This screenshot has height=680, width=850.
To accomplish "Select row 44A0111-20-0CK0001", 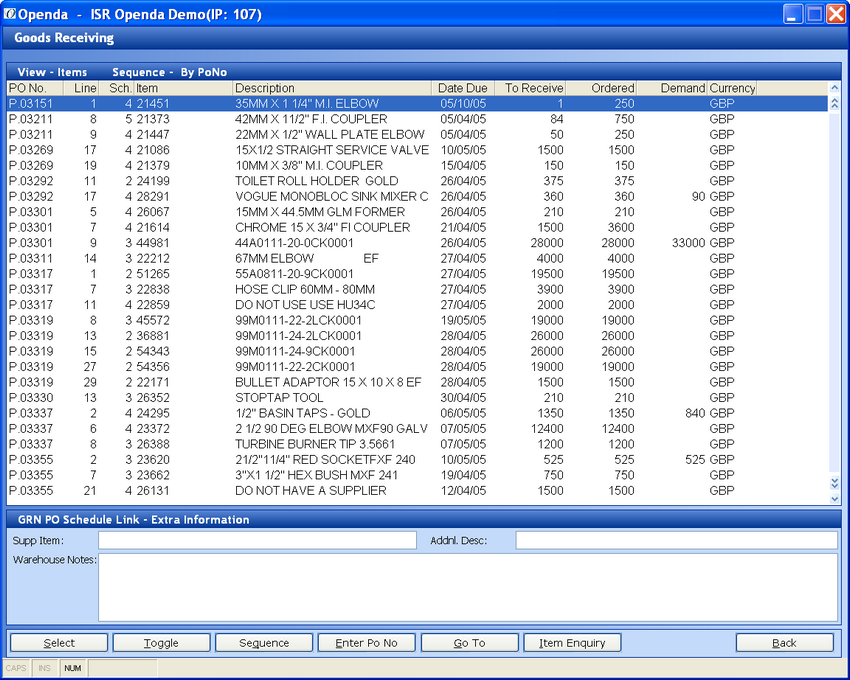I will click(417, 242).
